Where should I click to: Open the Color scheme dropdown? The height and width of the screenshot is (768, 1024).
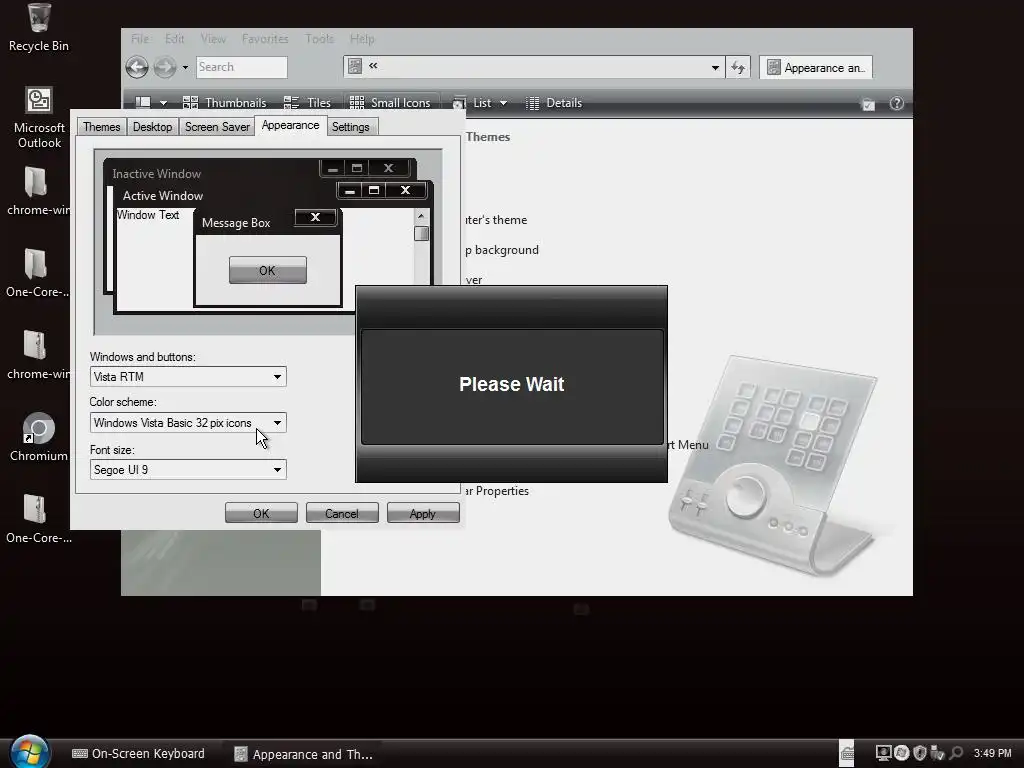coord(188,423)
